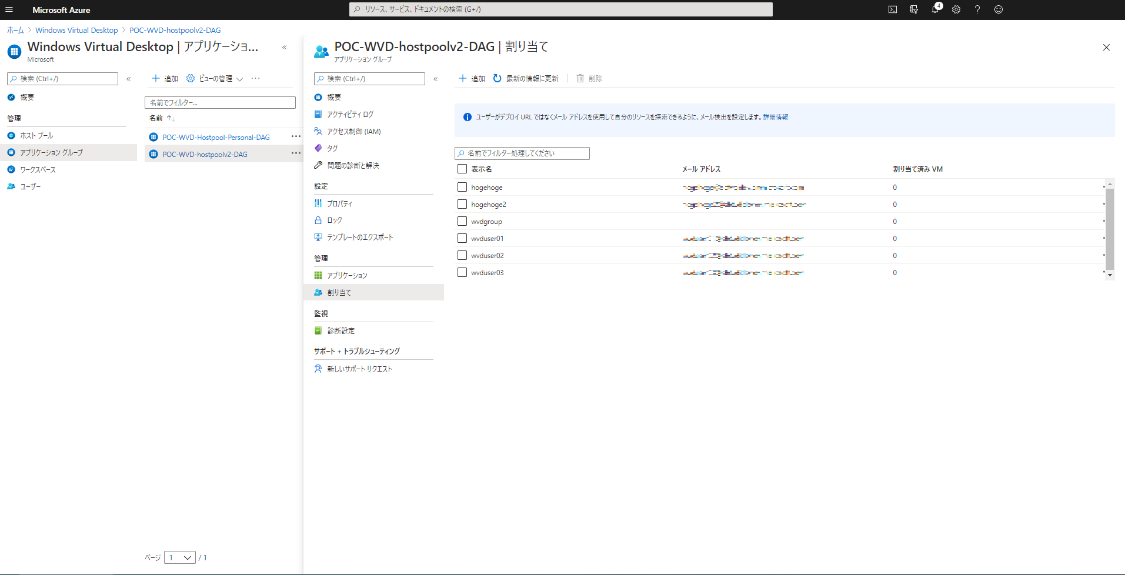
Task: Focus the filter box above the 表示名 column
Action: [522, 154]
